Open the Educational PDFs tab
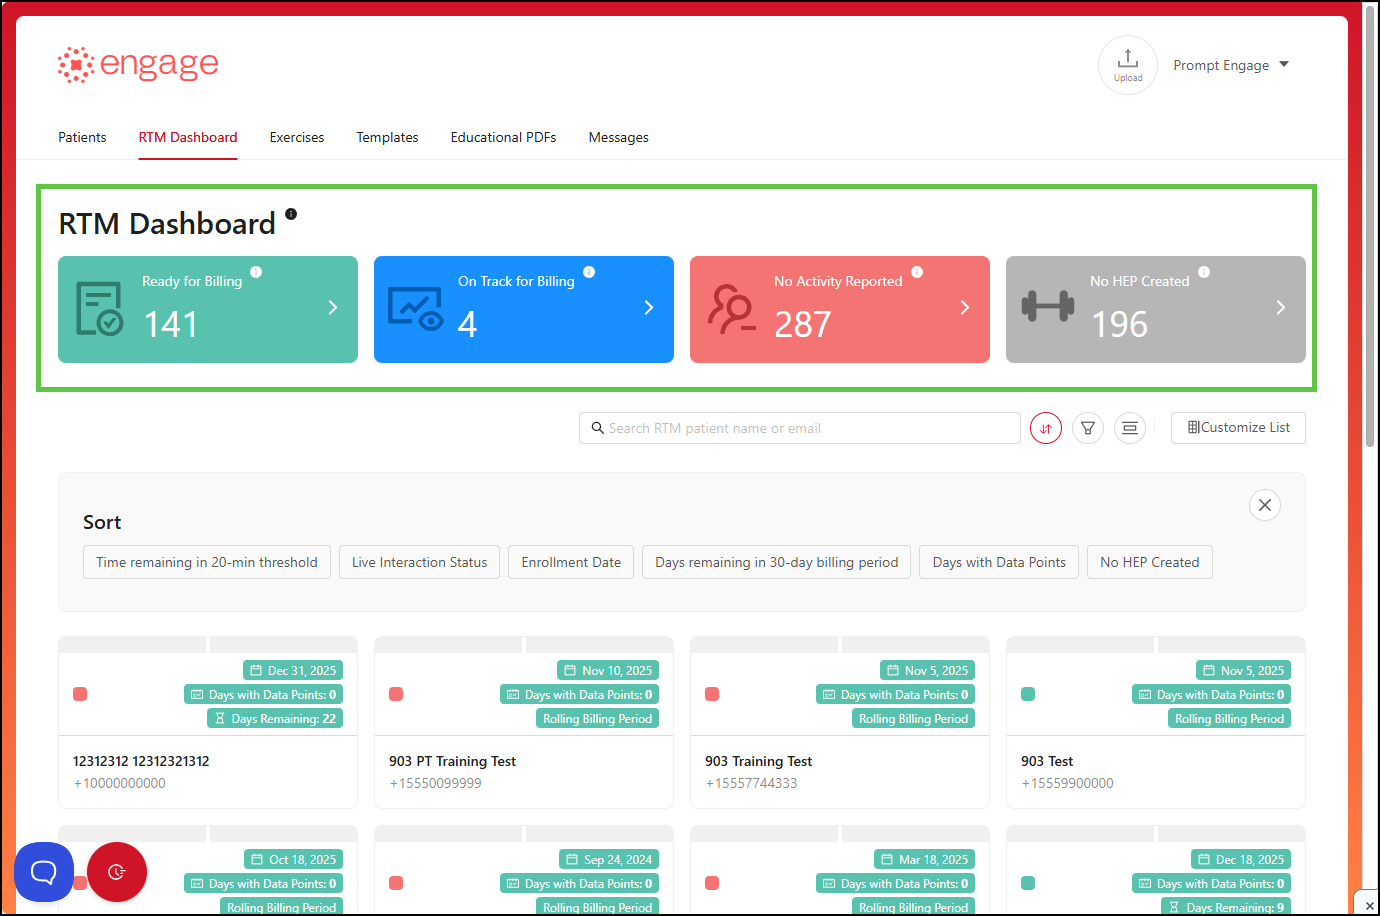 503,137
